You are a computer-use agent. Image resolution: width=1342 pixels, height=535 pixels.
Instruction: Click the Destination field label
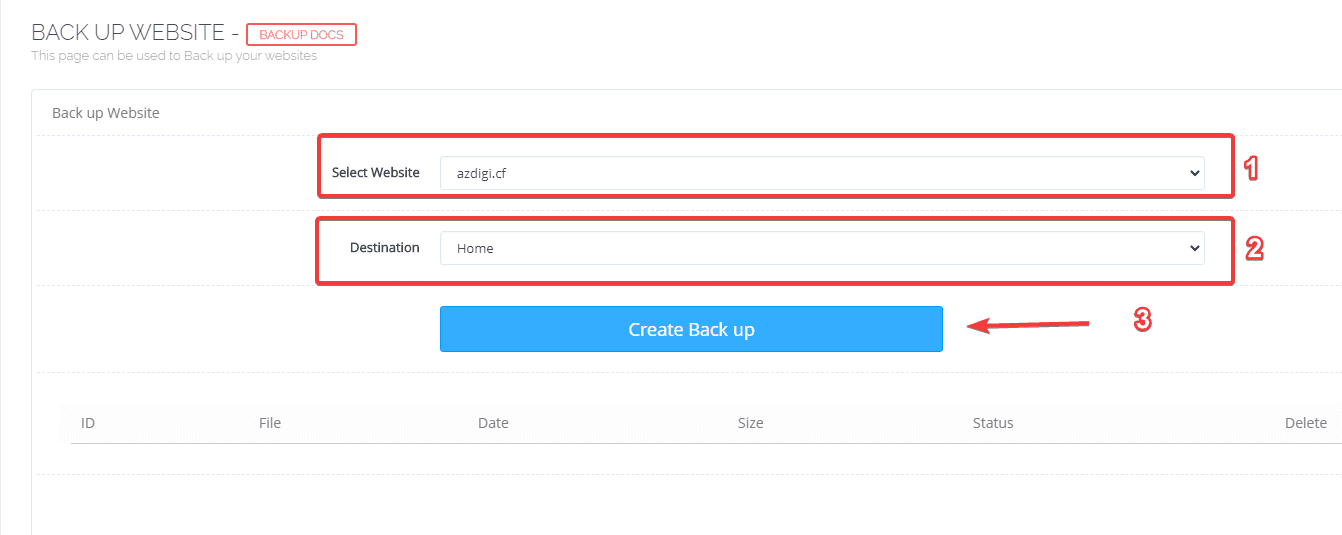coord(384,247)
